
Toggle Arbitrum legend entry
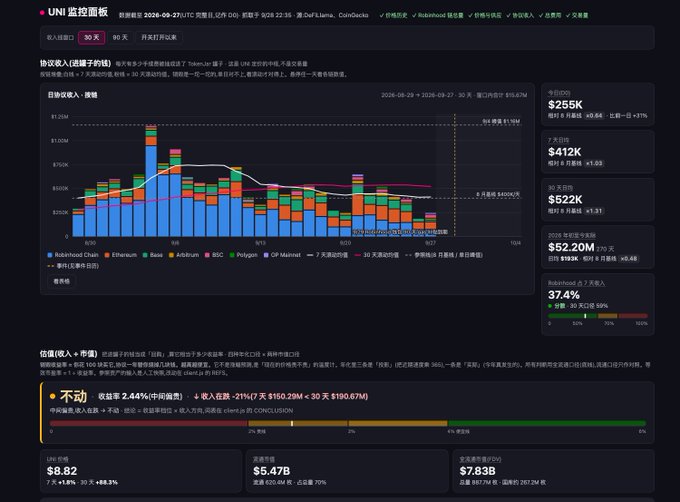tap(184, 255)
